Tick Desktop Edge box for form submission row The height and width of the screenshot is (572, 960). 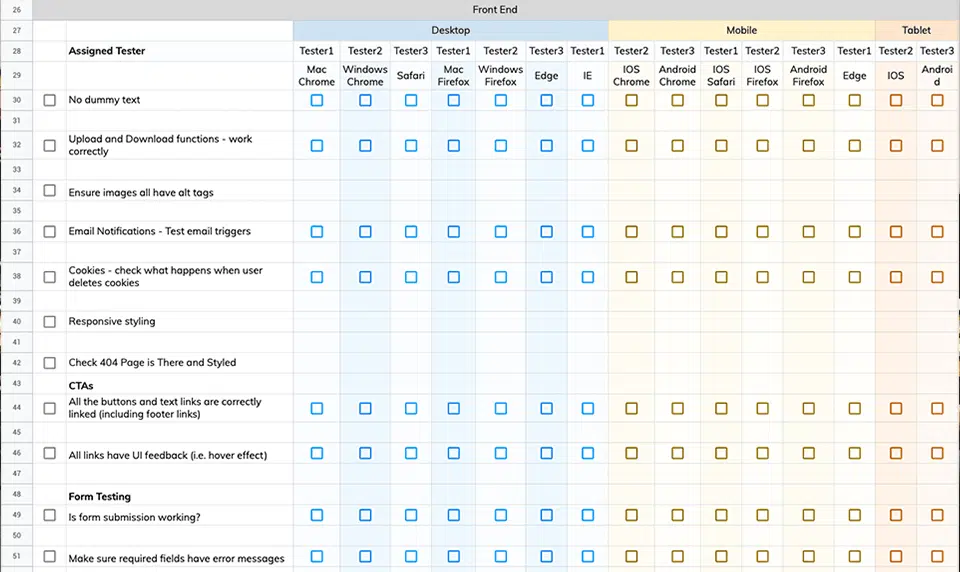click(547, 515)
